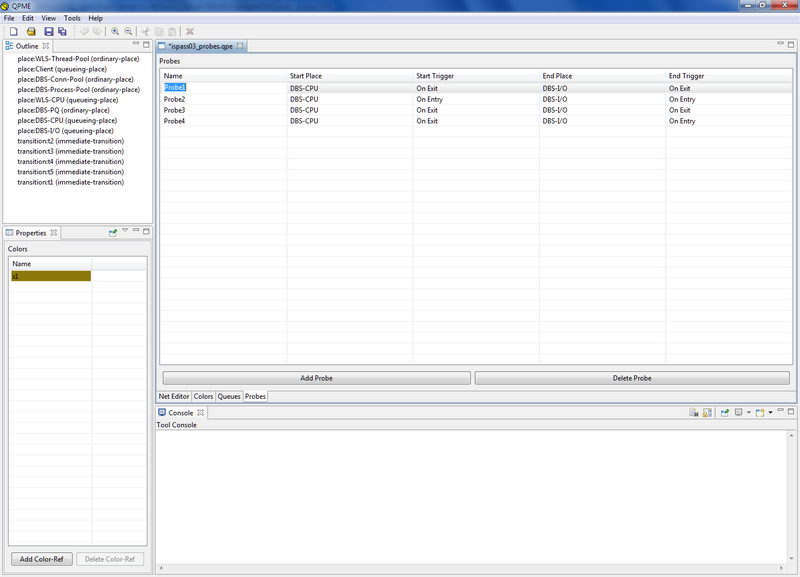The height and width of the screenshot is (577, 800).
Task: Toggle pin-to-selection in the Properties panel
Action: point(113,233)
